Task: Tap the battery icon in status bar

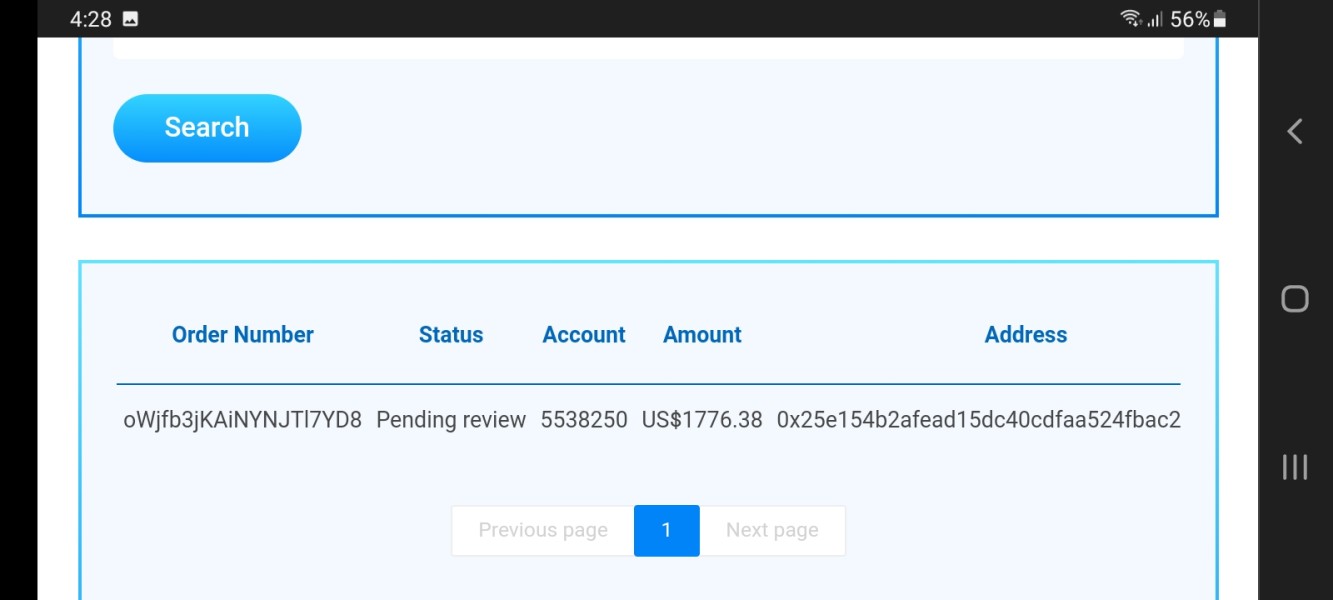Action: [x=1220, y=19]
